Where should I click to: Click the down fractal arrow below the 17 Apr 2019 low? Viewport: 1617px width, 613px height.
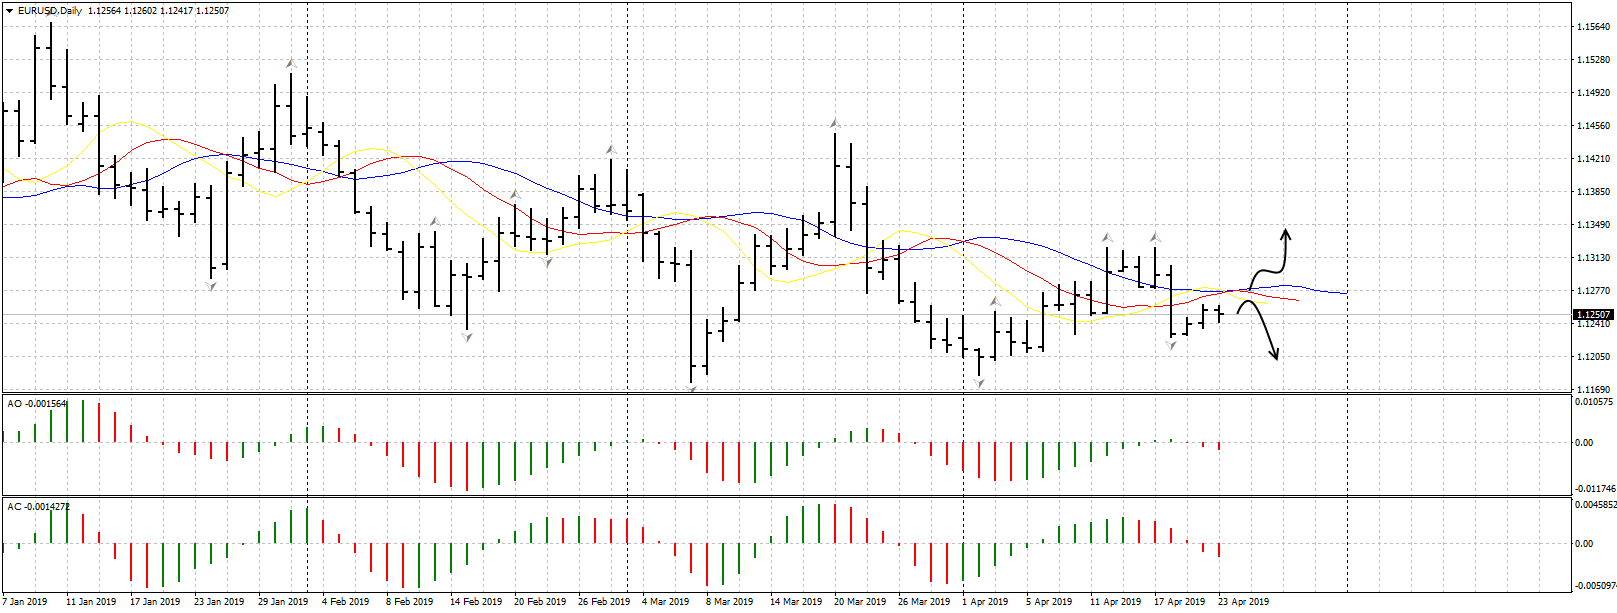coord(1171,346)
